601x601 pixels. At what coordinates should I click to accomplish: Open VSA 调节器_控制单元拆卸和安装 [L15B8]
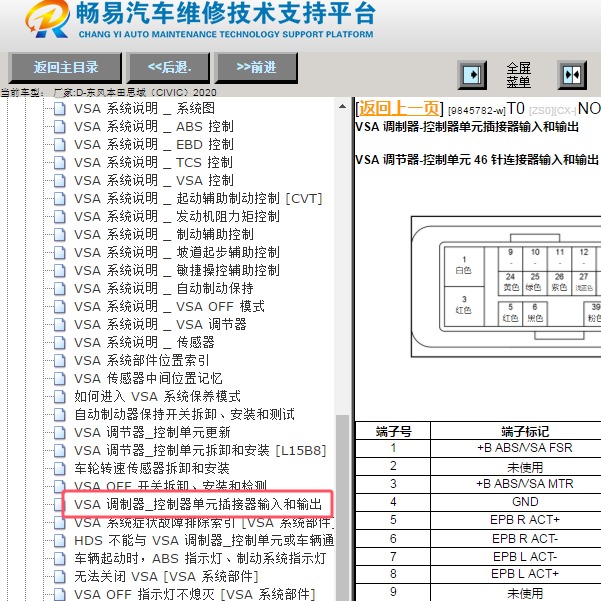coord(200,451)
